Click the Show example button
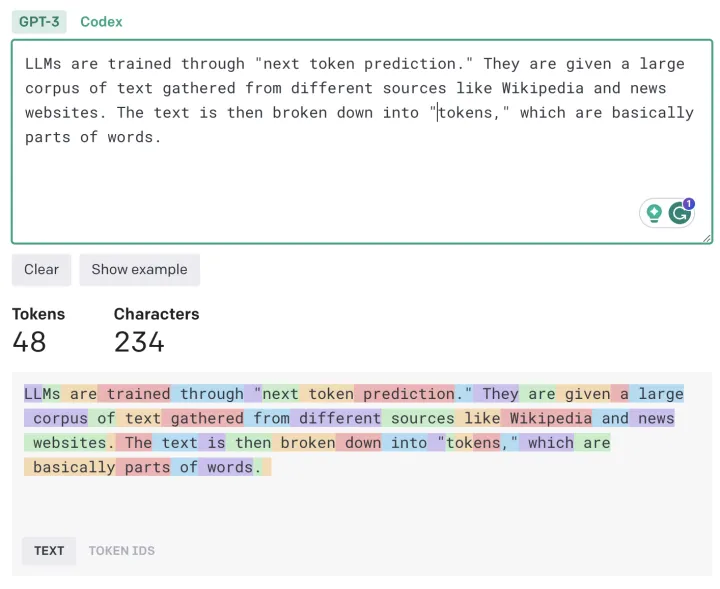720x589 pixels. (x=139, y=269)
